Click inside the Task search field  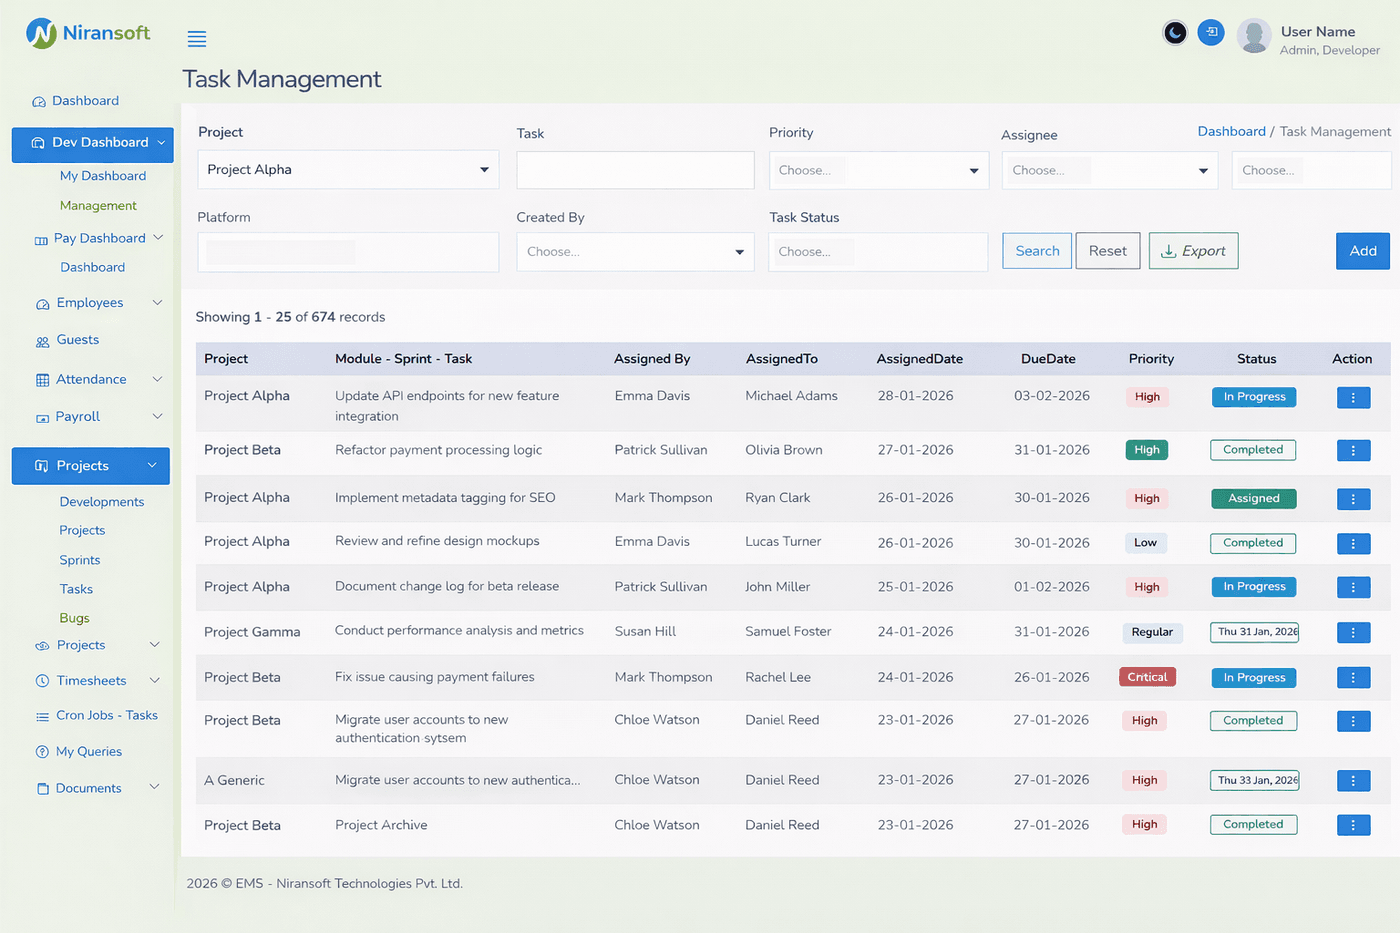coord(634,169)
